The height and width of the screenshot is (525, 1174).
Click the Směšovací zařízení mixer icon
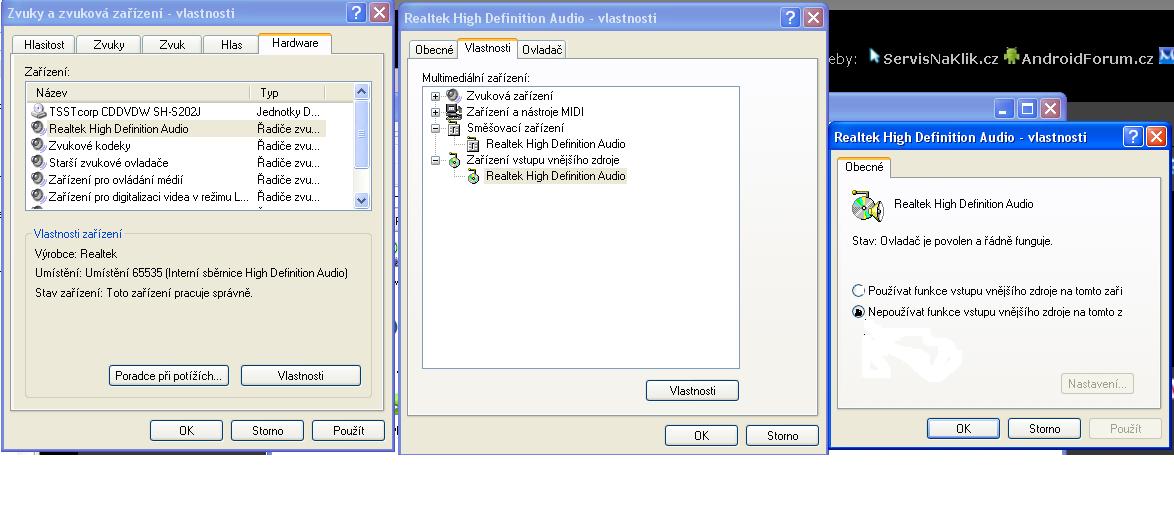(x=454, y=128)
